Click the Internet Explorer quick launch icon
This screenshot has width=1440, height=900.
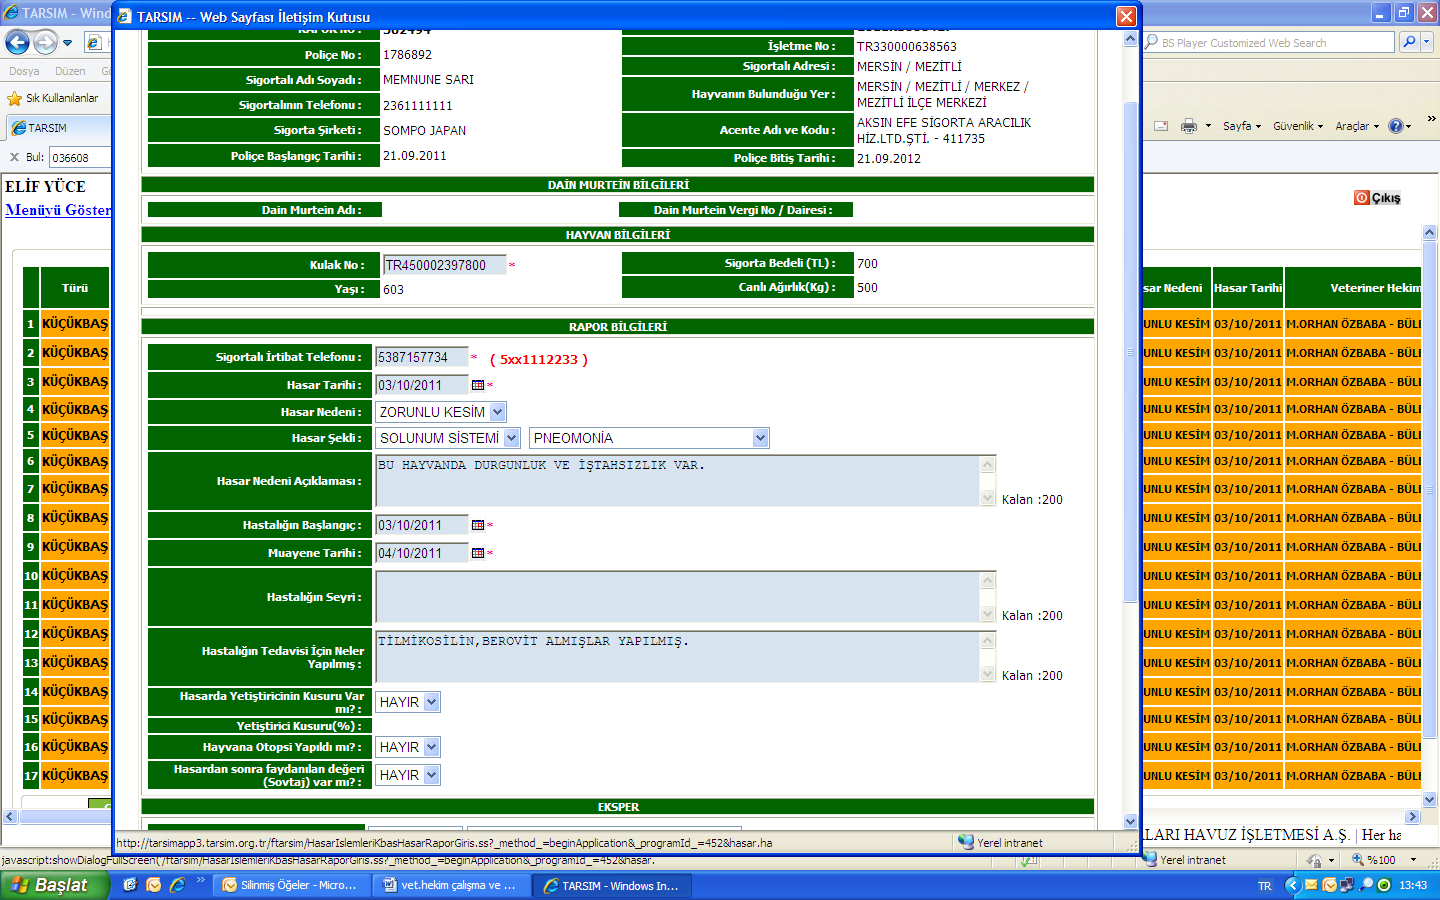point(177,885)
